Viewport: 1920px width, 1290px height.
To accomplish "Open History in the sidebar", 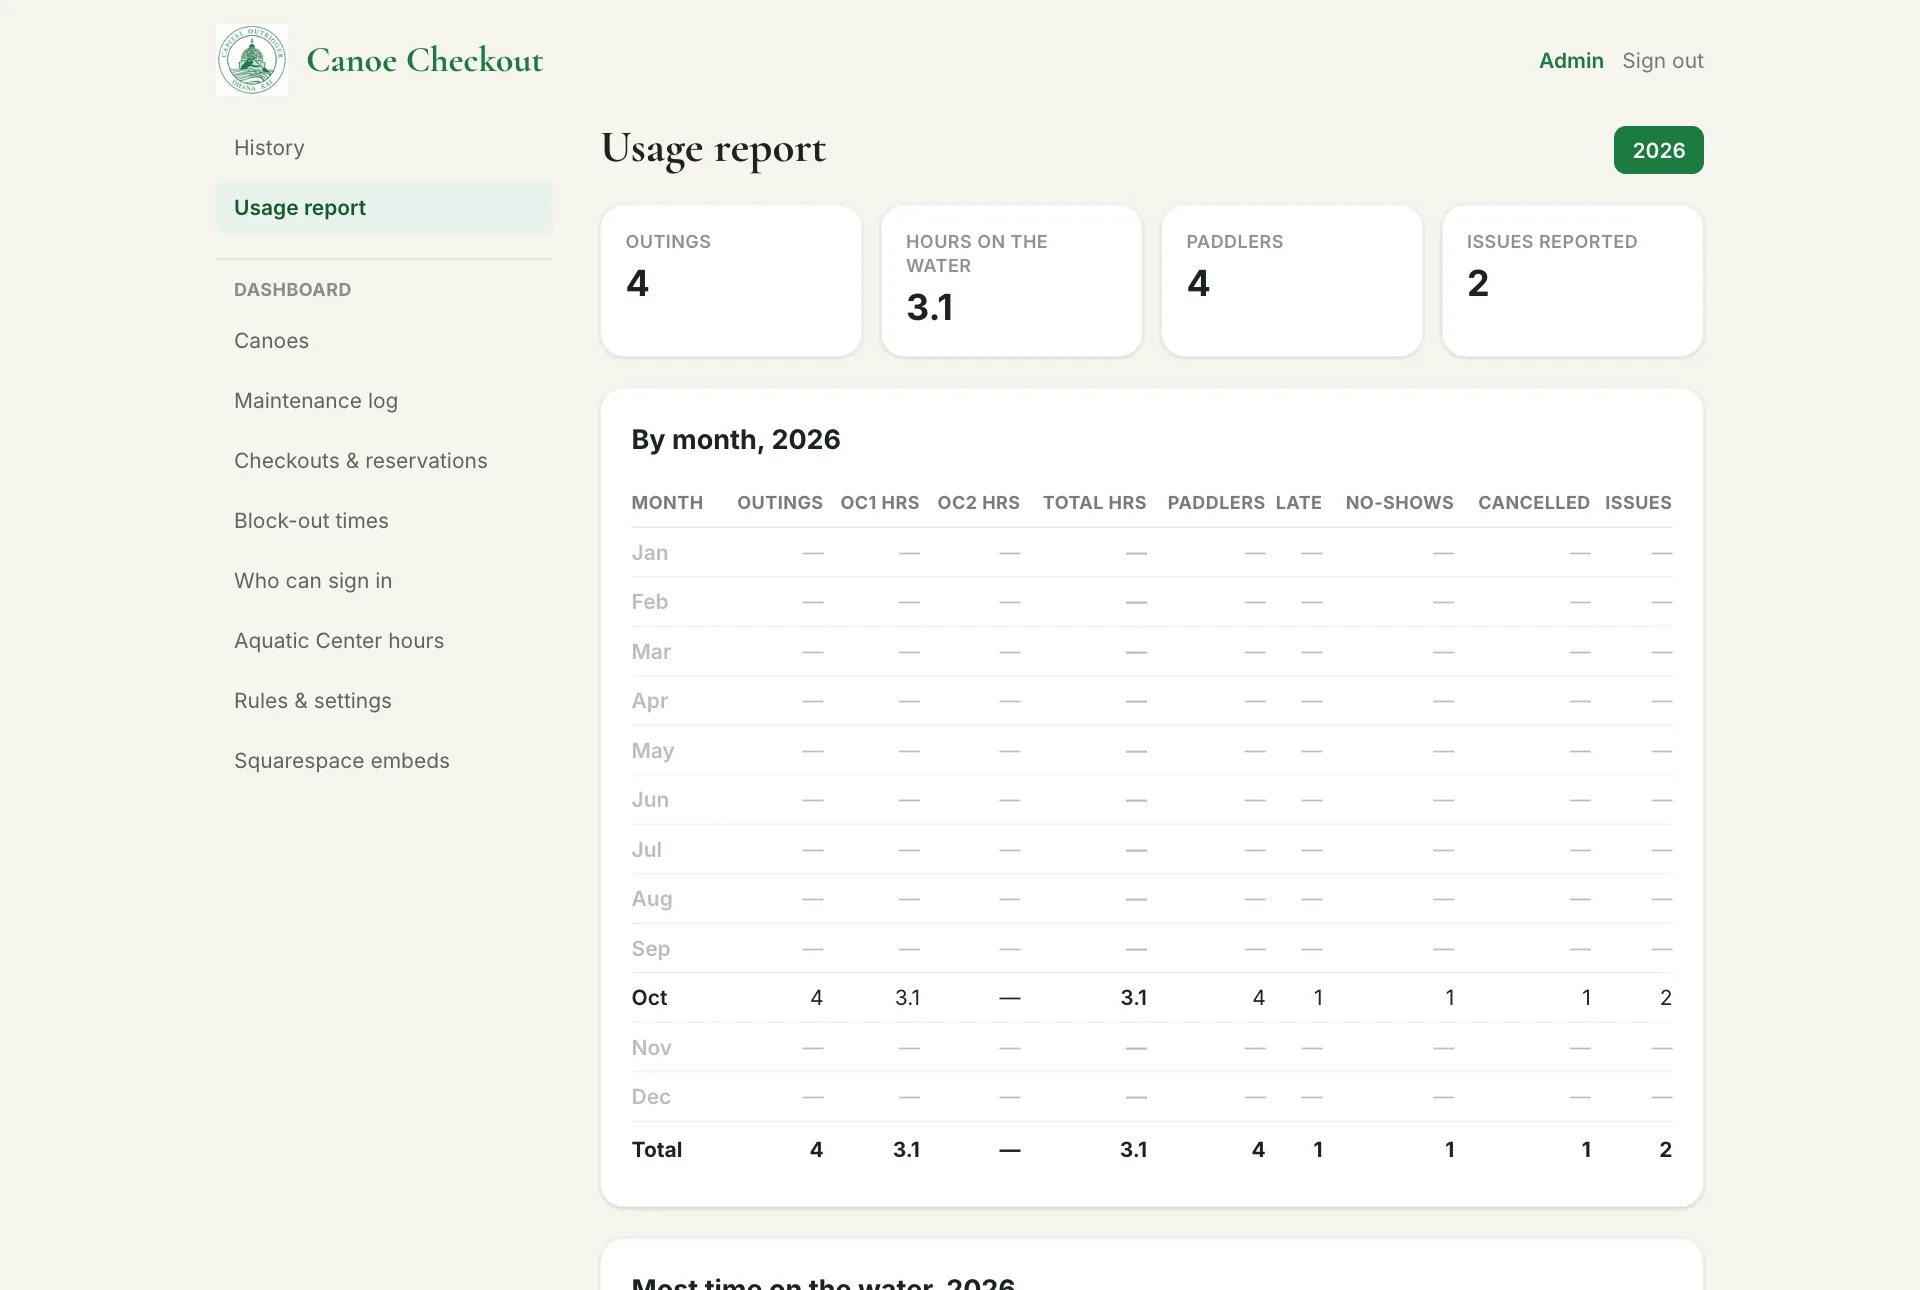I will click(384, 148).
